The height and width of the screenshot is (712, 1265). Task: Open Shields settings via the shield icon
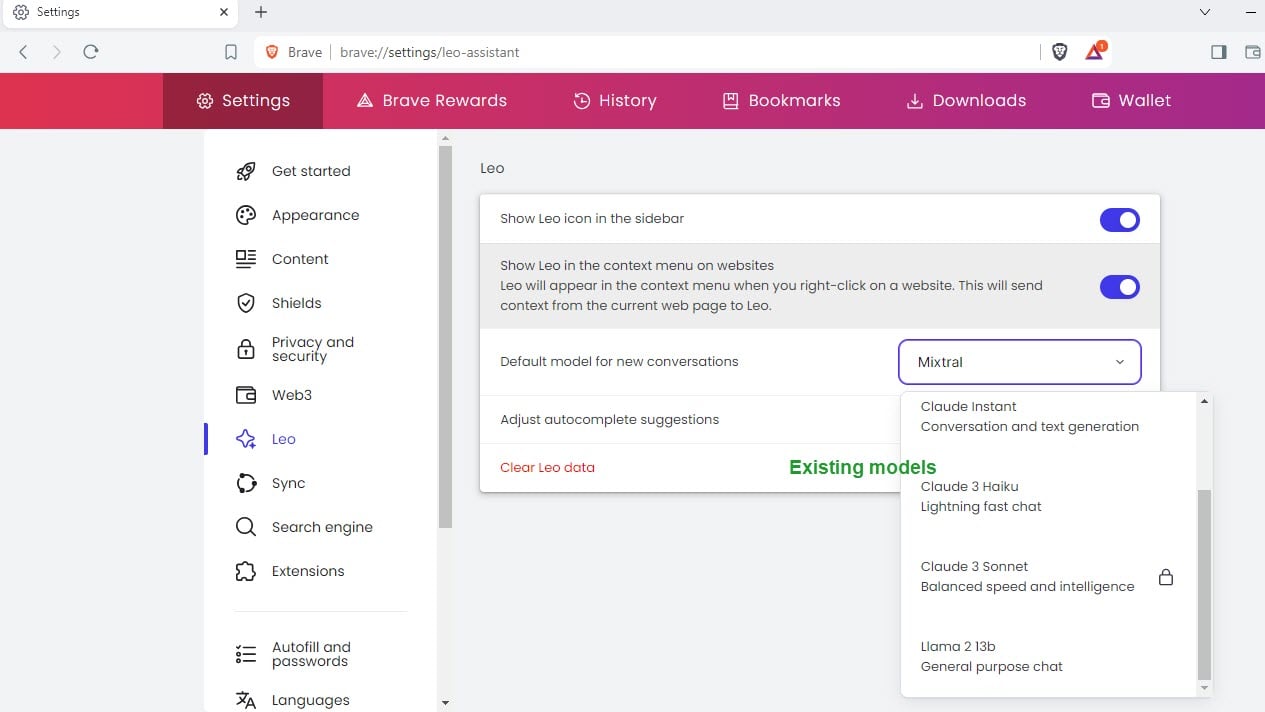pyautogui.click(x=246, y=303)
